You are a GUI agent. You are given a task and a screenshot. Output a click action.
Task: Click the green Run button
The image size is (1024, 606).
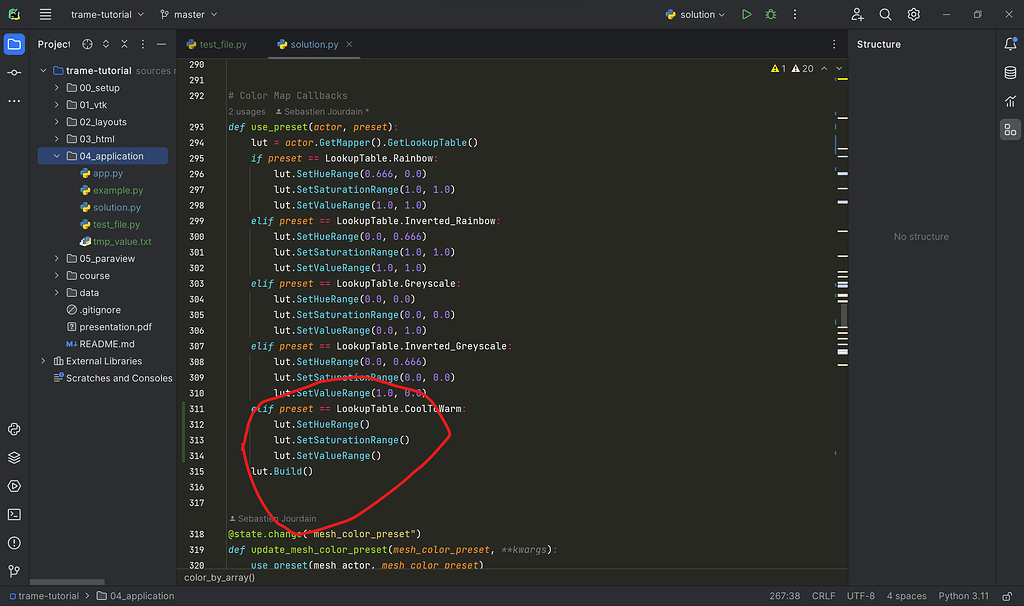[746, 15]
